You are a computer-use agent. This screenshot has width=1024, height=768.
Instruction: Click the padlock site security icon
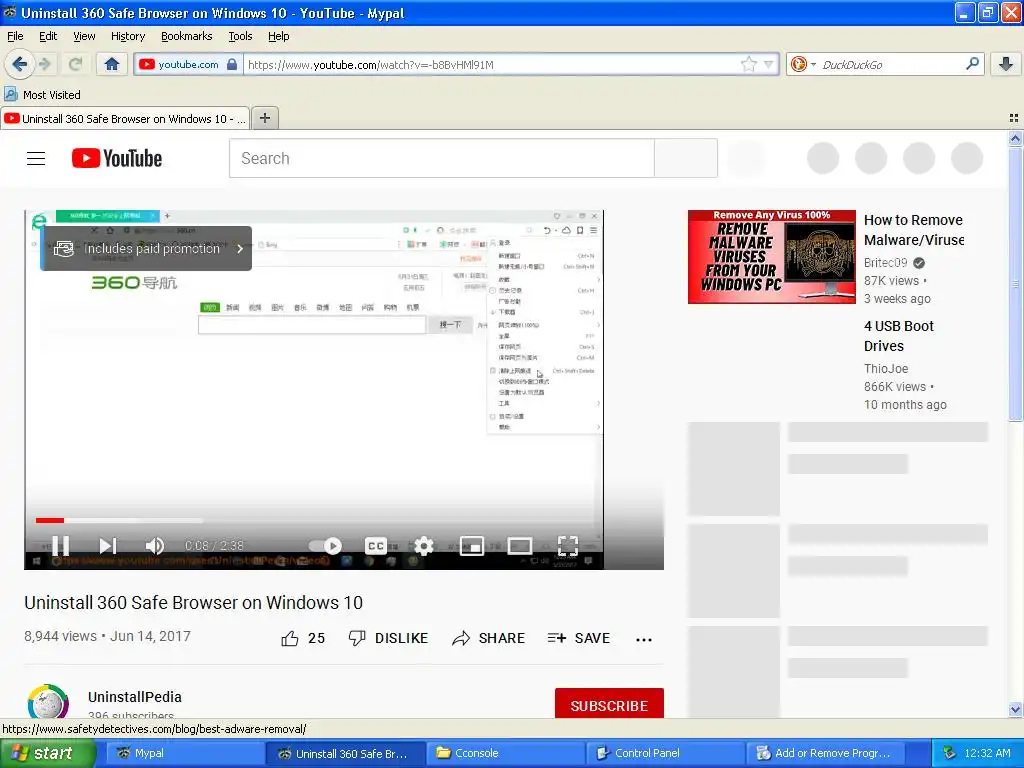coord(232,64)
